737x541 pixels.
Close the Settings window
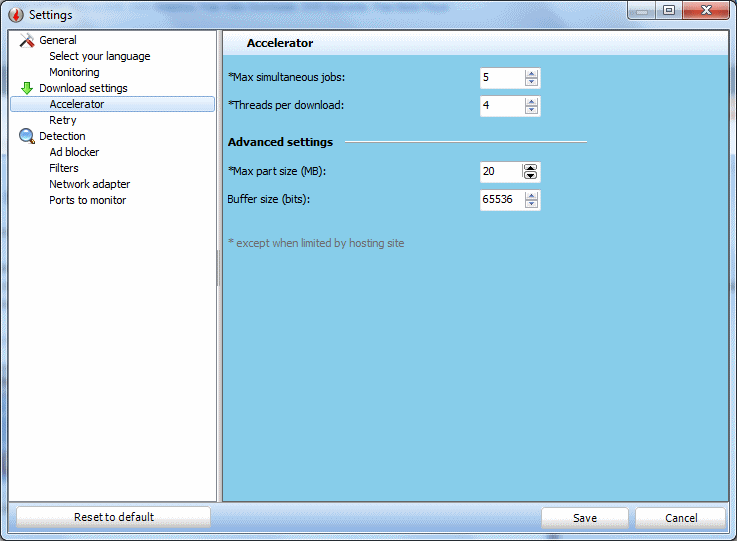(x=706, y=10)
